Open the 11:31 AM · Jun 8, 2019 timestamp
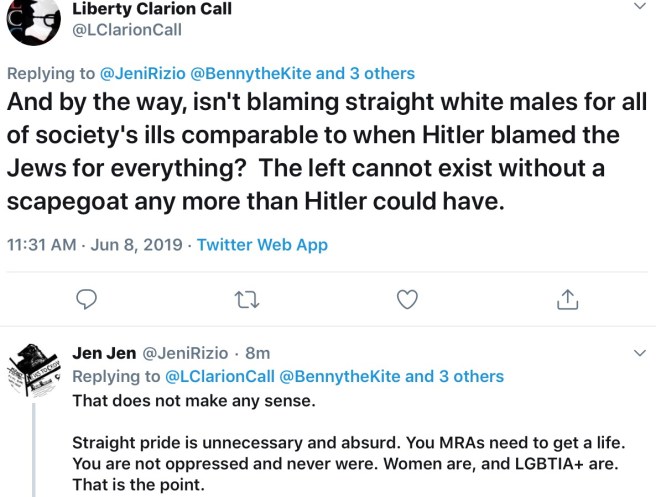 (96, 244)
